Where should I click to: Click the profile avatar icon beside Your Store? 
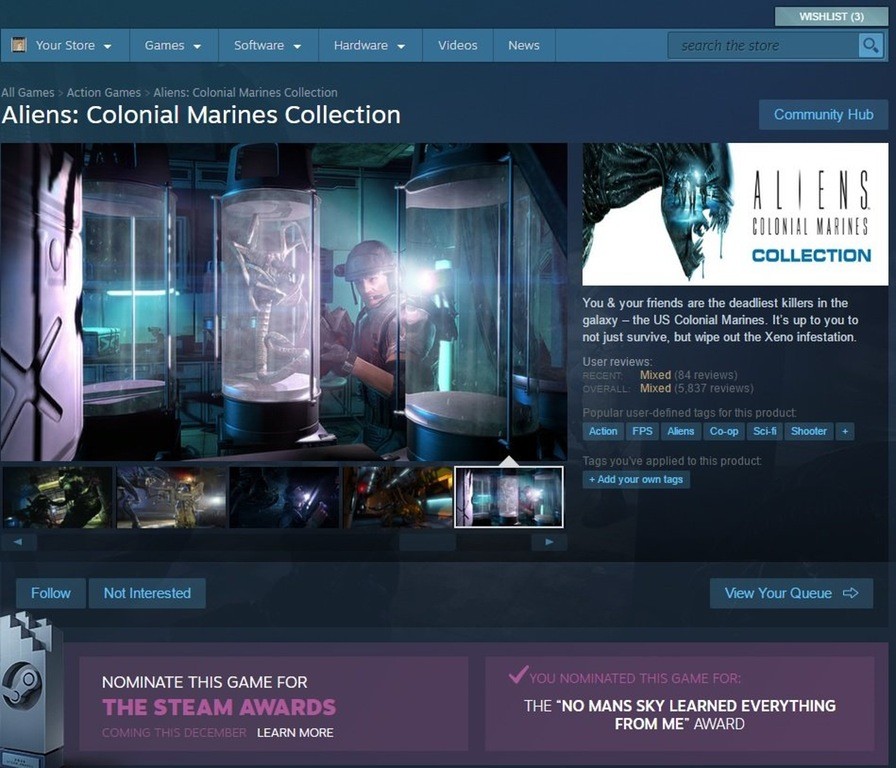coord(19,45)
